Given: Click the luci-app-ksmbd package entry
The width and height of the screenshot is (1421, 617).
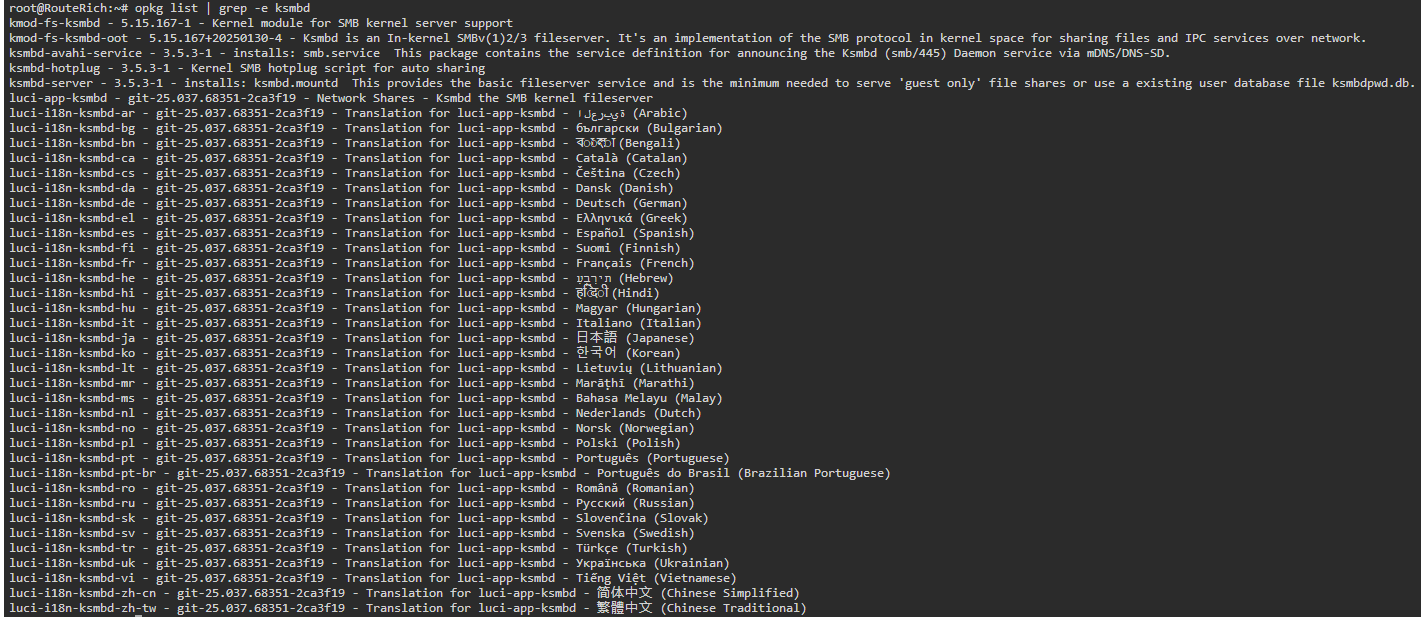Looking at the screenshot, I should 331,98.
